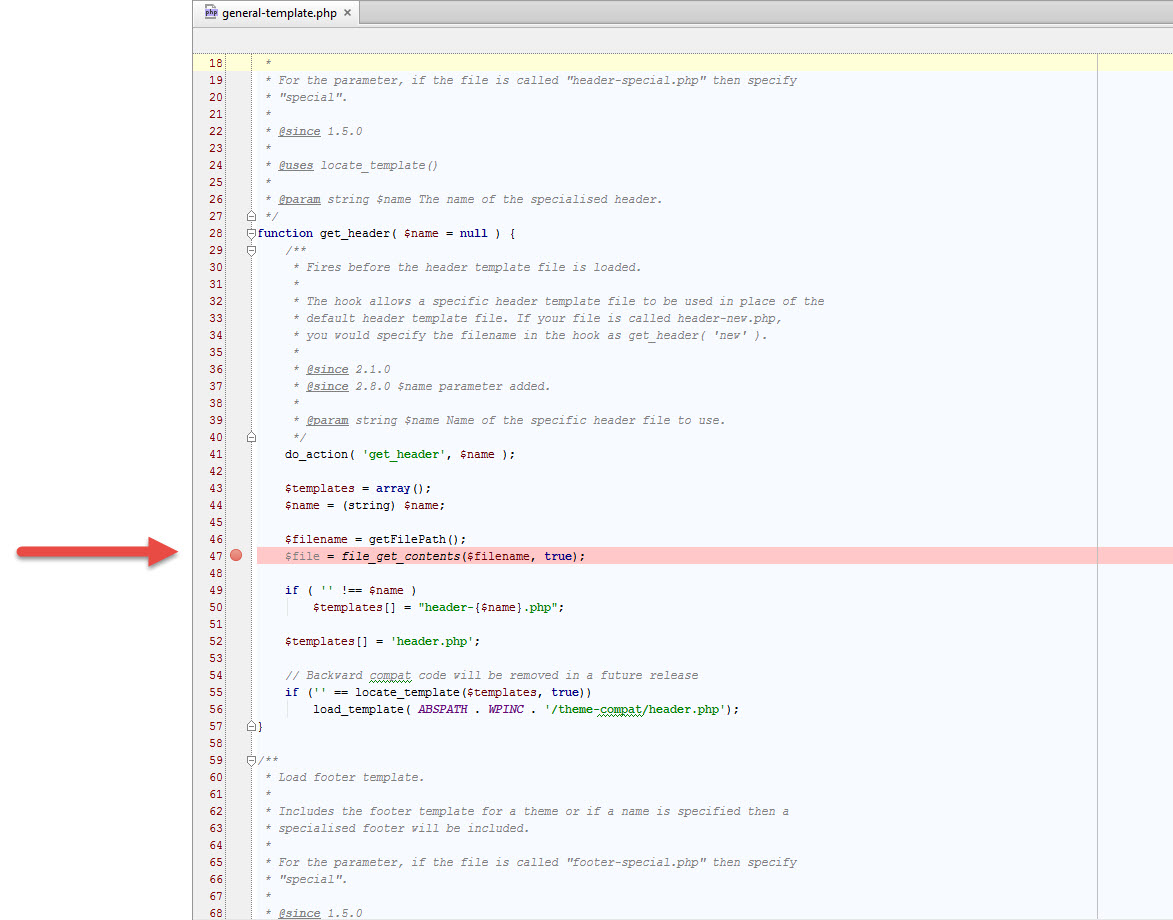Click the PHP file icon on the tab
The width and height of the screenshot is (1173, 920).
[211, 13]
